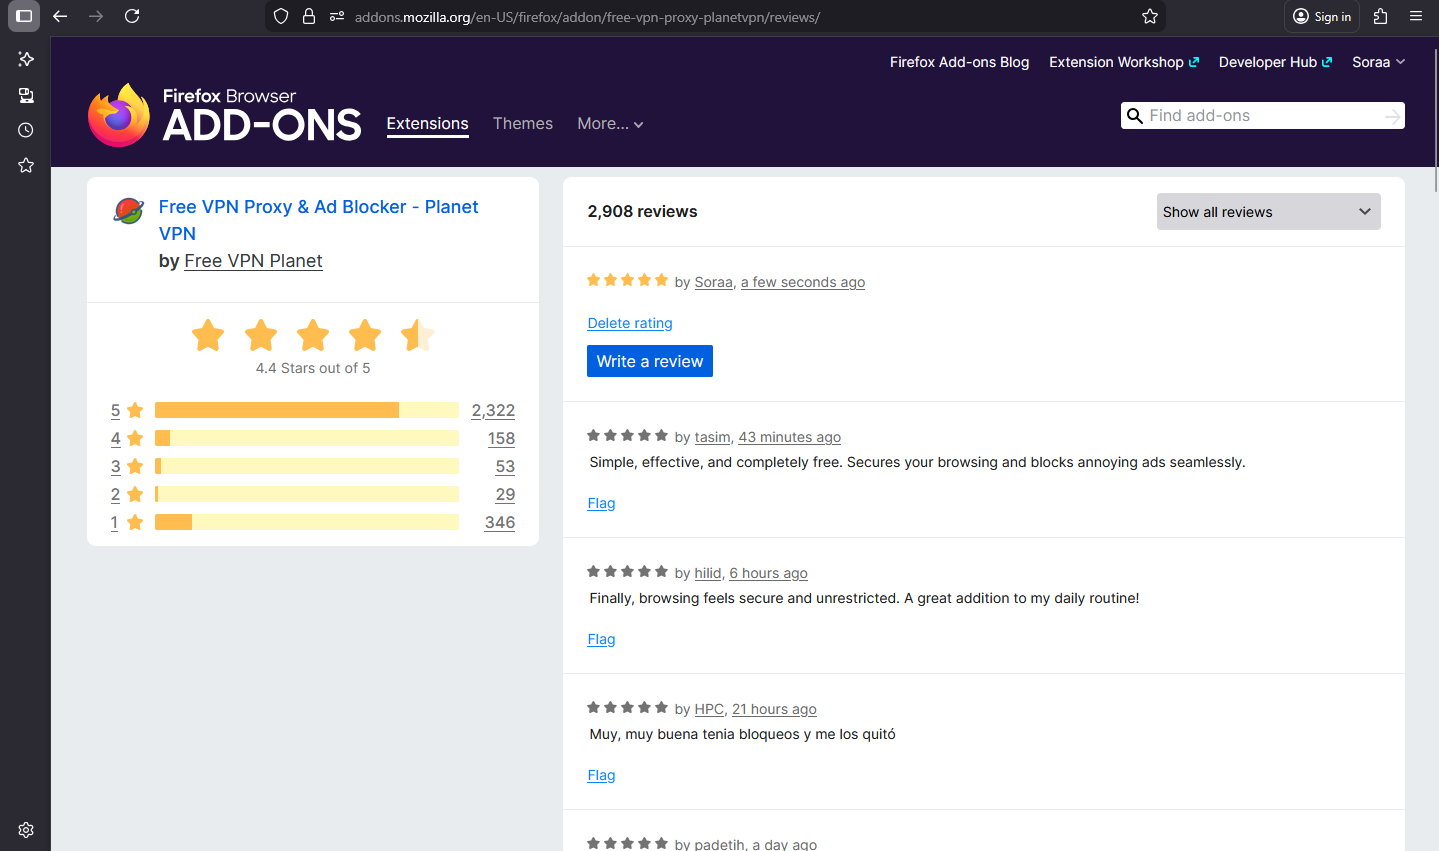Image resolution: width=1439 pixels, height=851 pixels.
Task: Click the Write a review button
Action: coord(650,361)
